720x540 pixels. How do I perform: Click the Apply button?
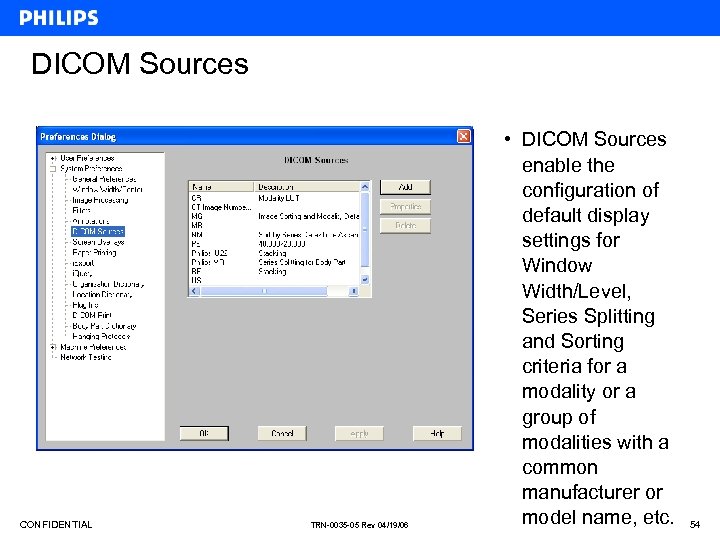[359, 433]
